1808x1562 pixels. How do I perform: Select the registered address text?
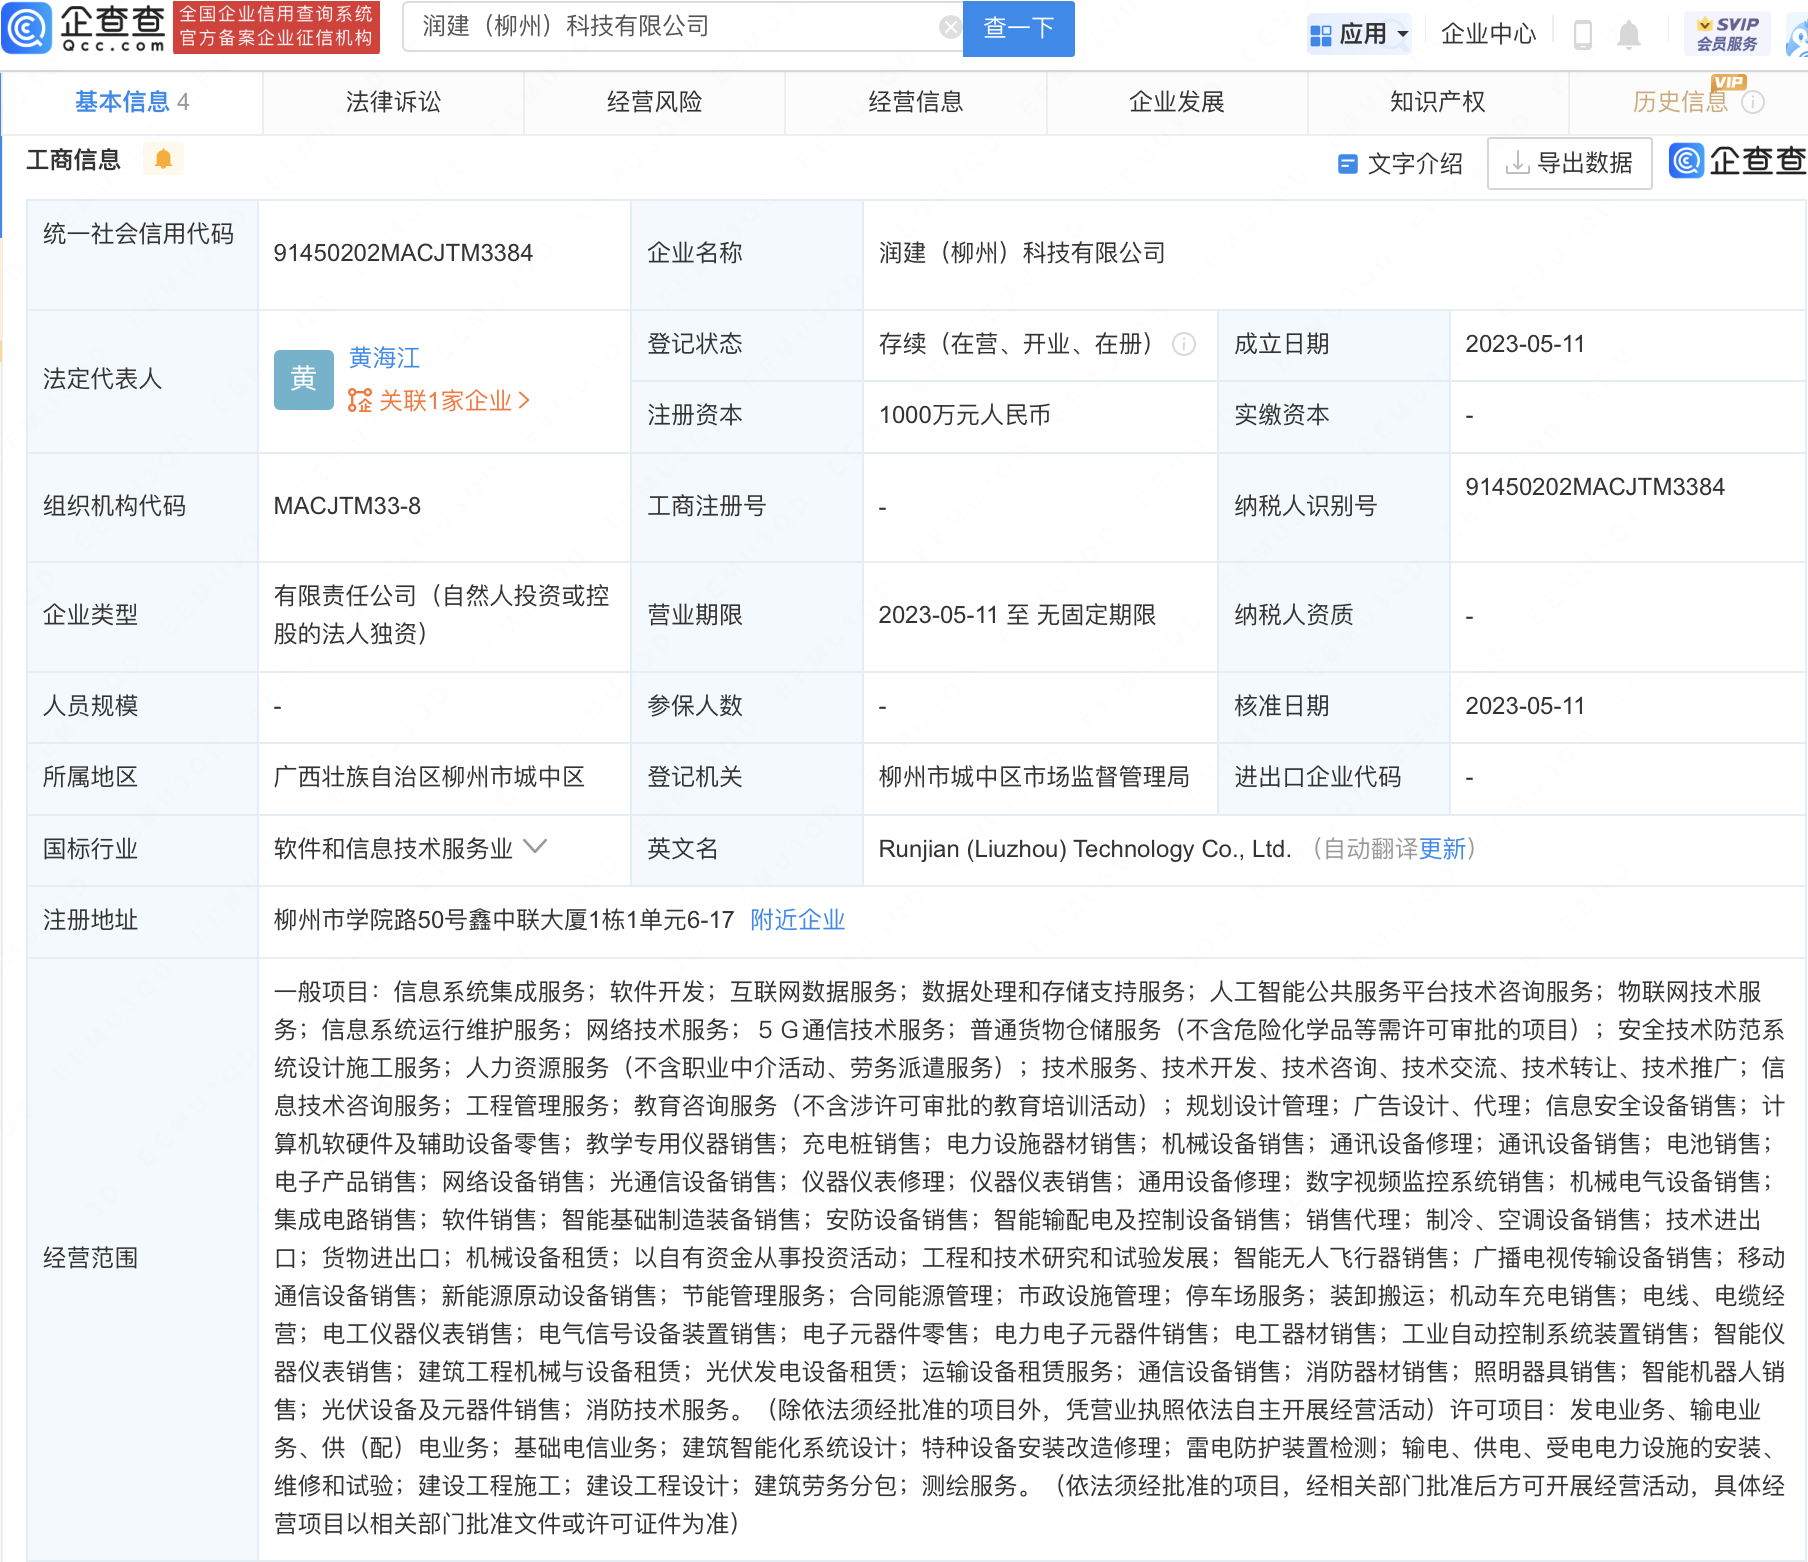[504, 920]
